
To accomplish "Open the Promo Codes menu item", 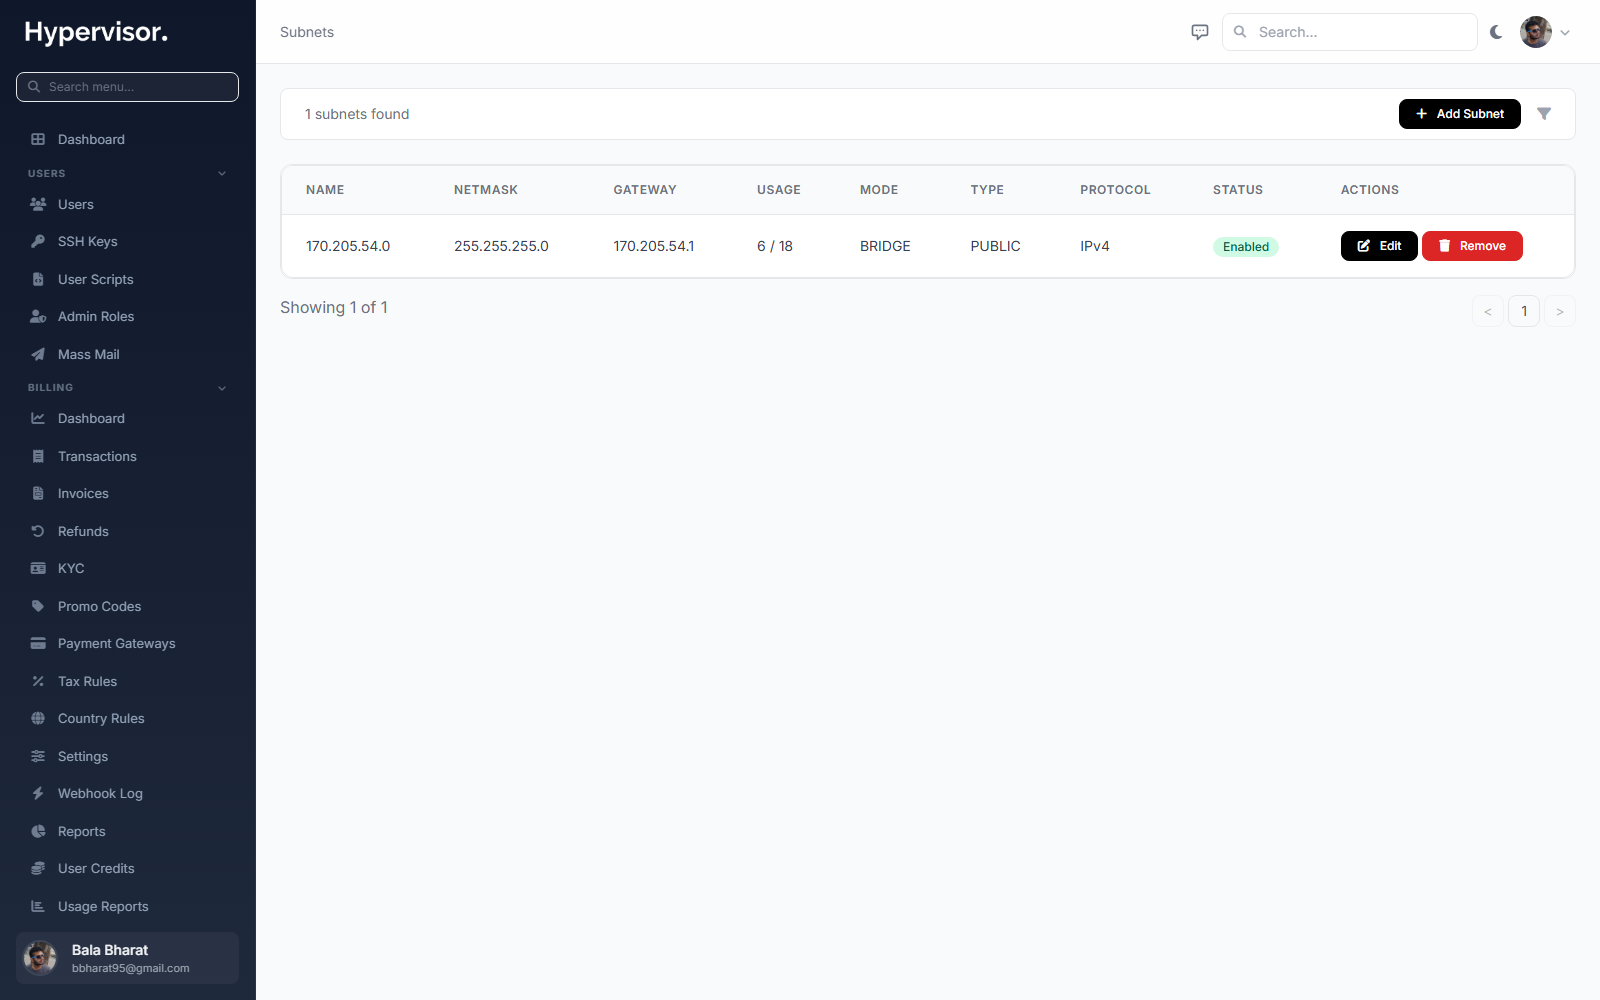I will click(128, 606).
